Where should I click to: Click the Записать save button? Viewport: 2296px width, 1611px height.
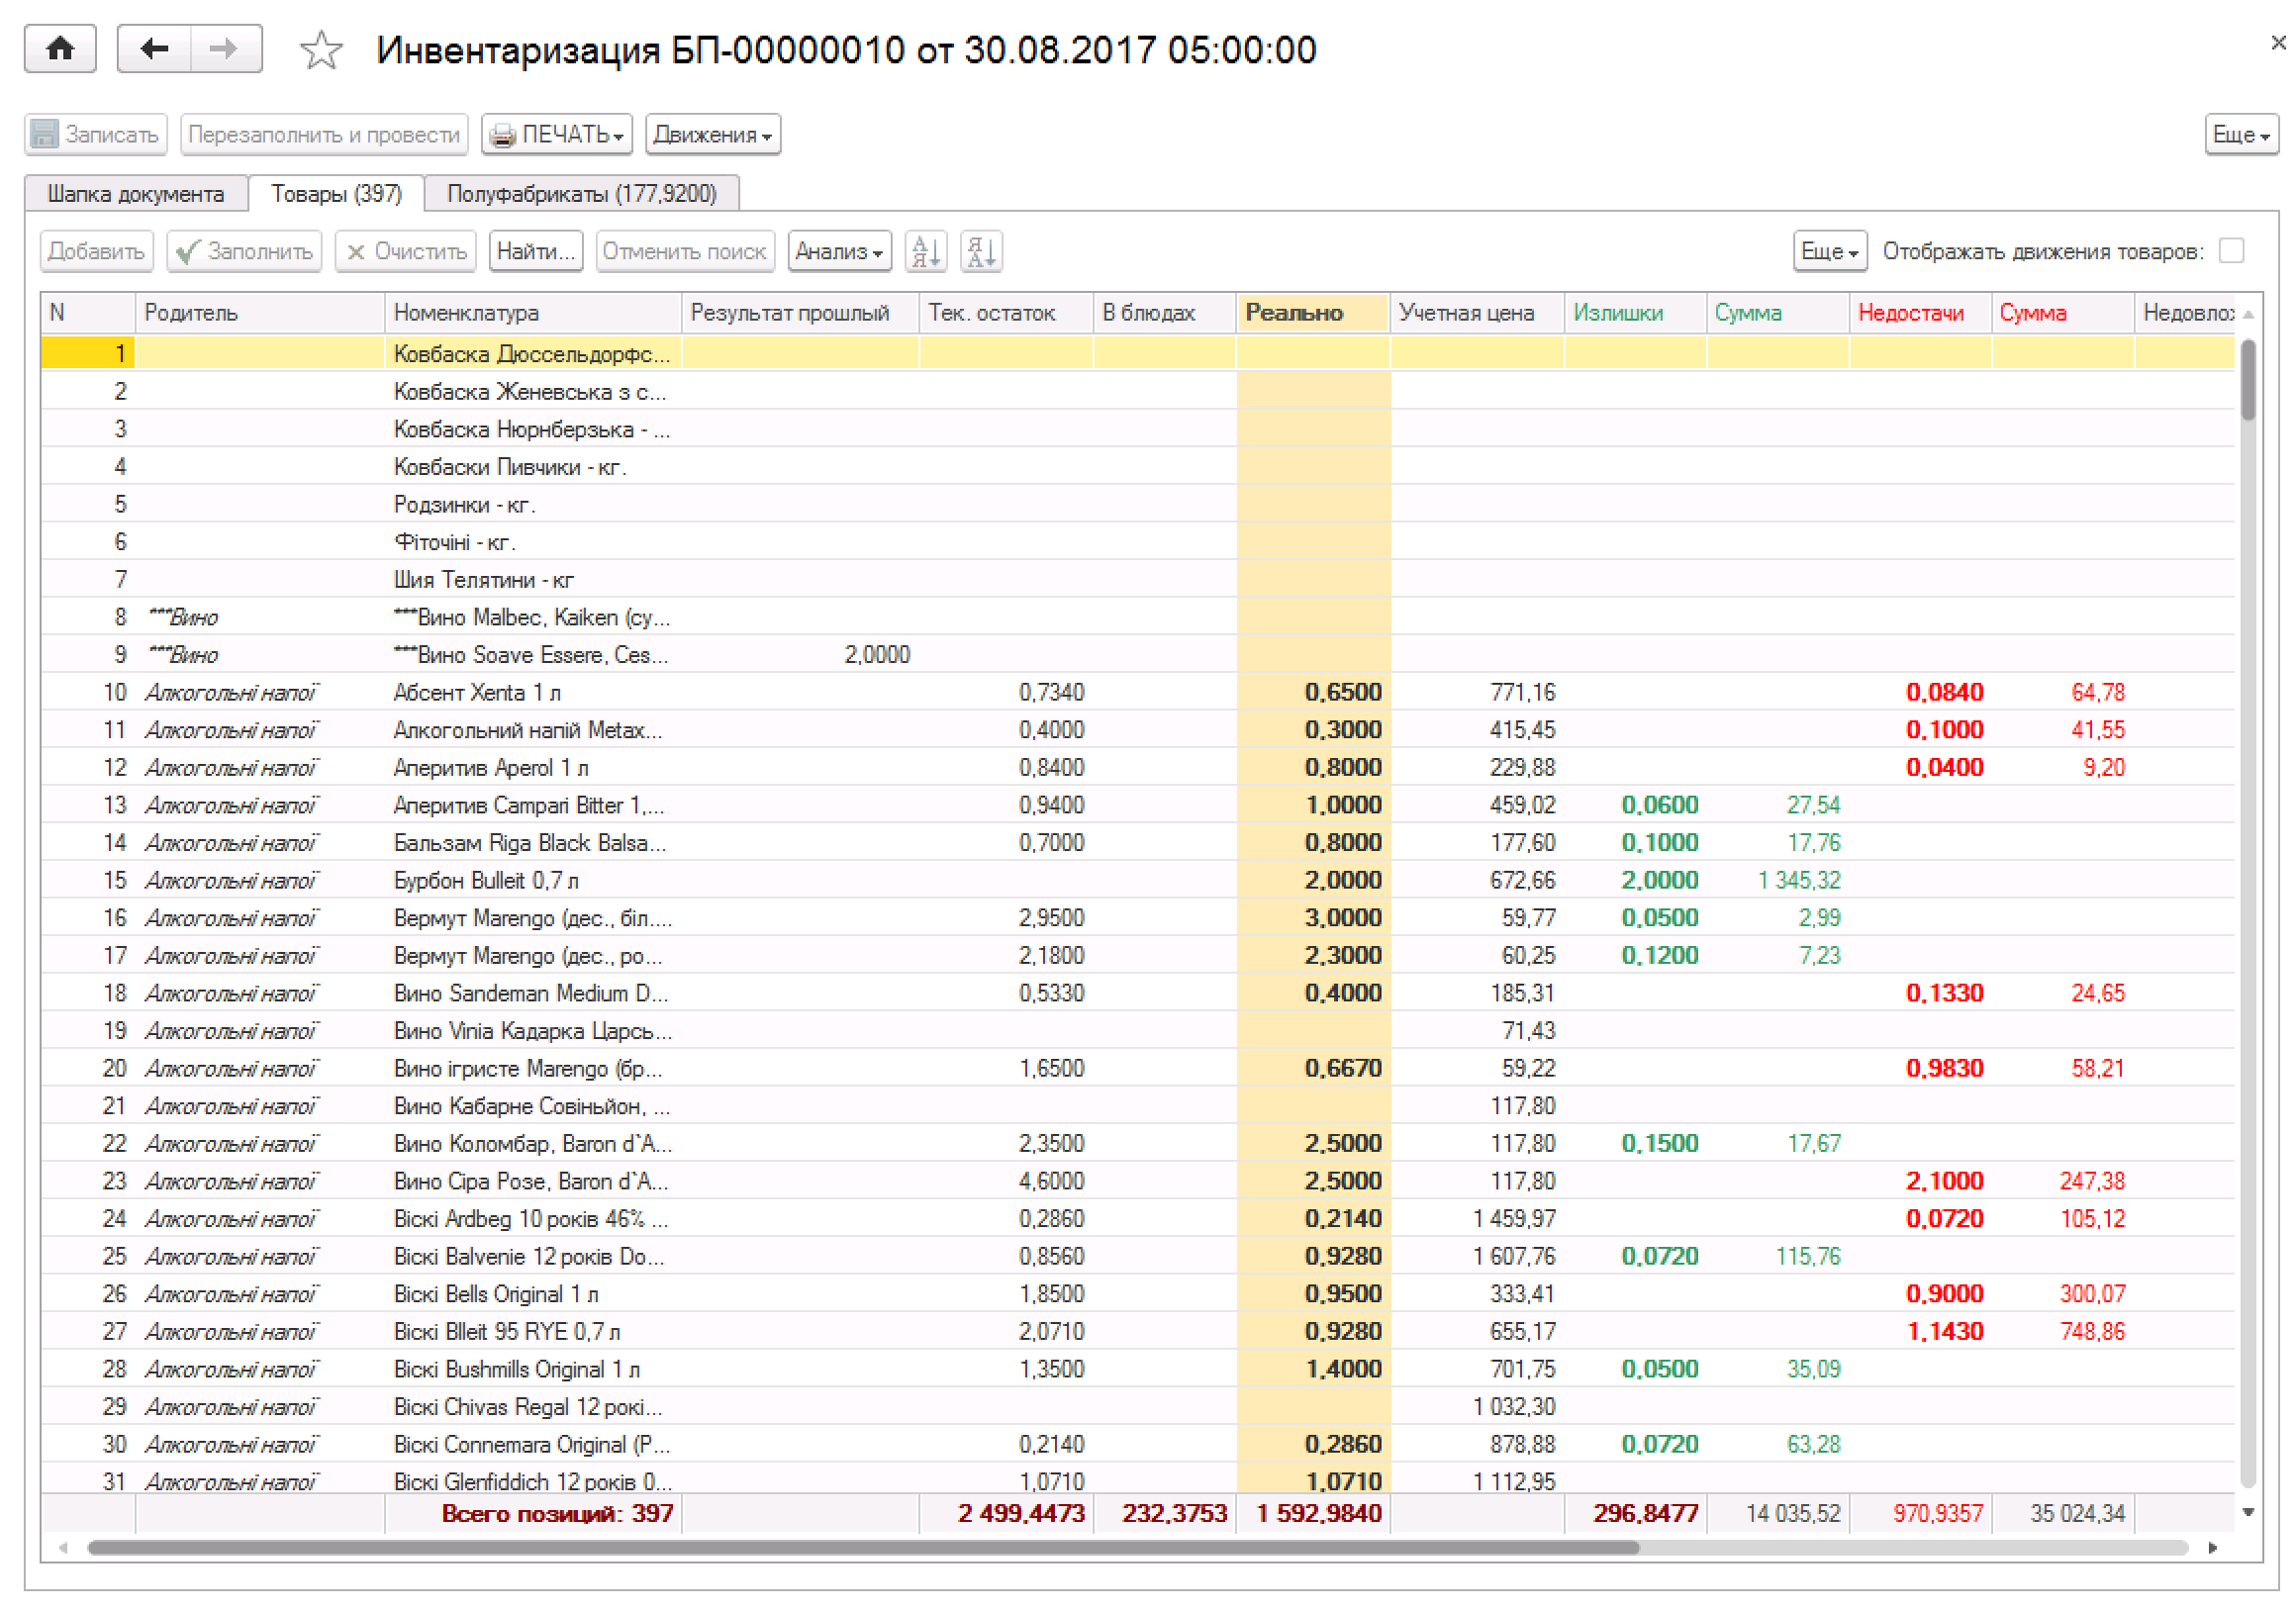(x=95, y=135)
